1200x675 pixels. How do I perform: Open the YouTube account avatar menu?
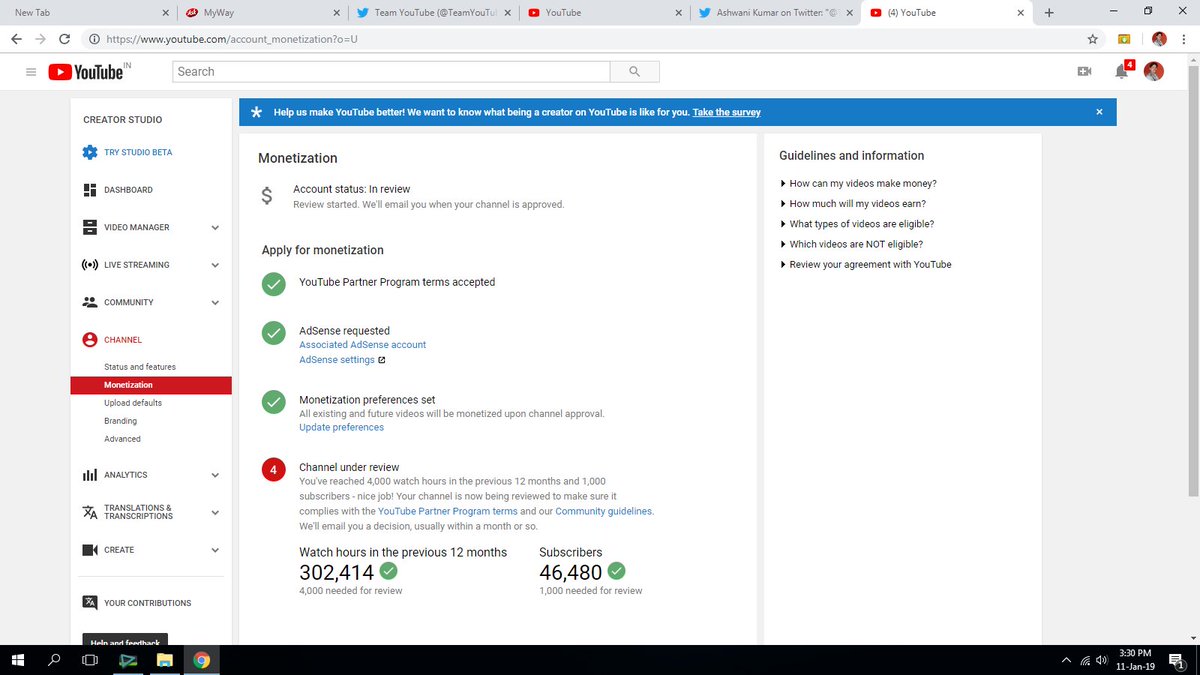point(1154,71)
